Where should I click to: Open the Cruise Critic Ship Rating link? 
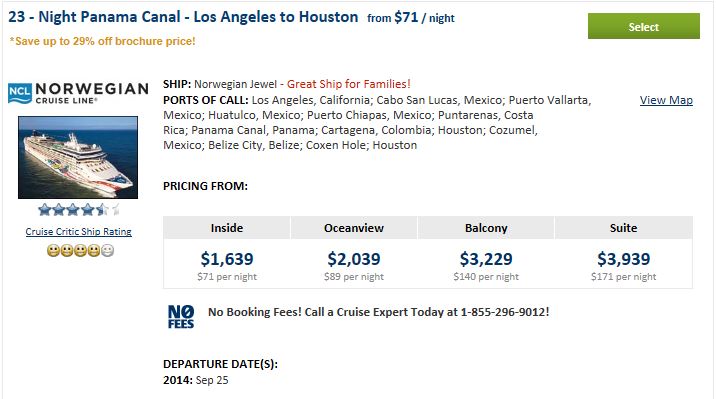(79, 231)
